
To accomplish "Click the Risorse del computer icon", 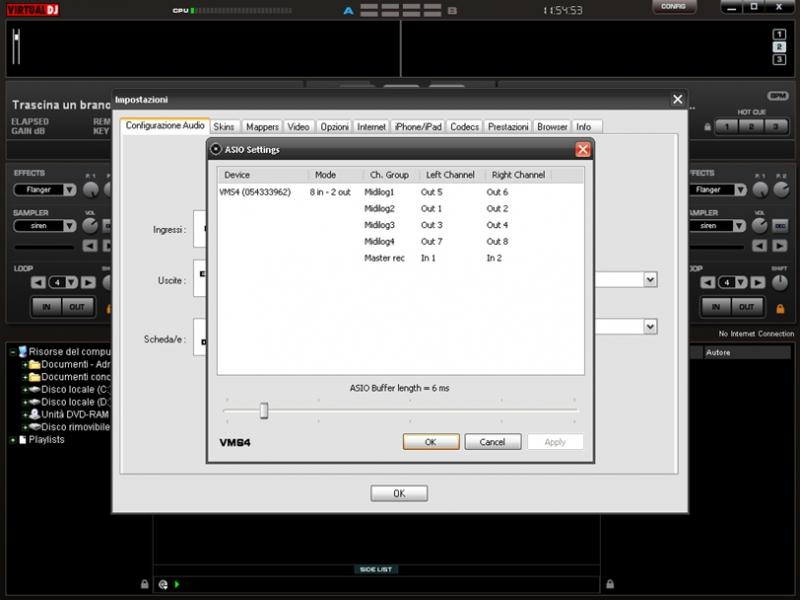I will (22, 352).
